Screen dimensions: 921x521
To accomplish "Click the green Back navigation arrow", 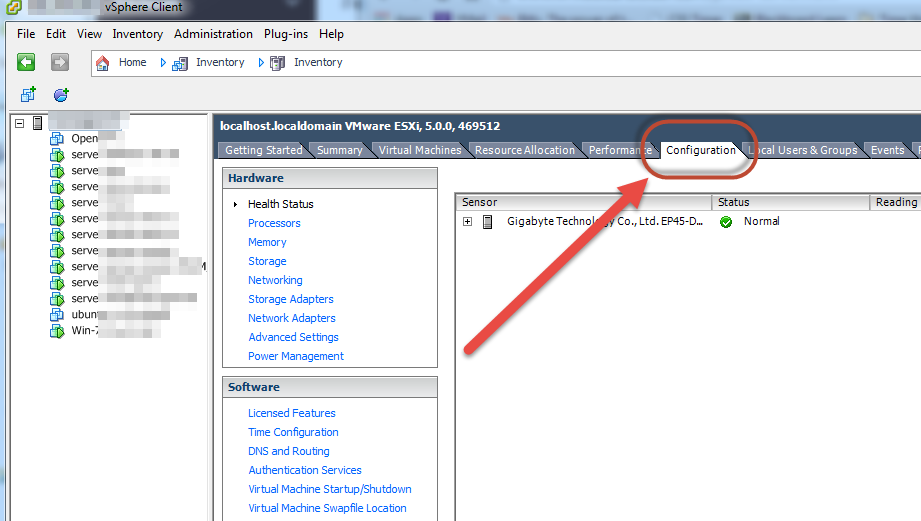I will click(26, 62).
